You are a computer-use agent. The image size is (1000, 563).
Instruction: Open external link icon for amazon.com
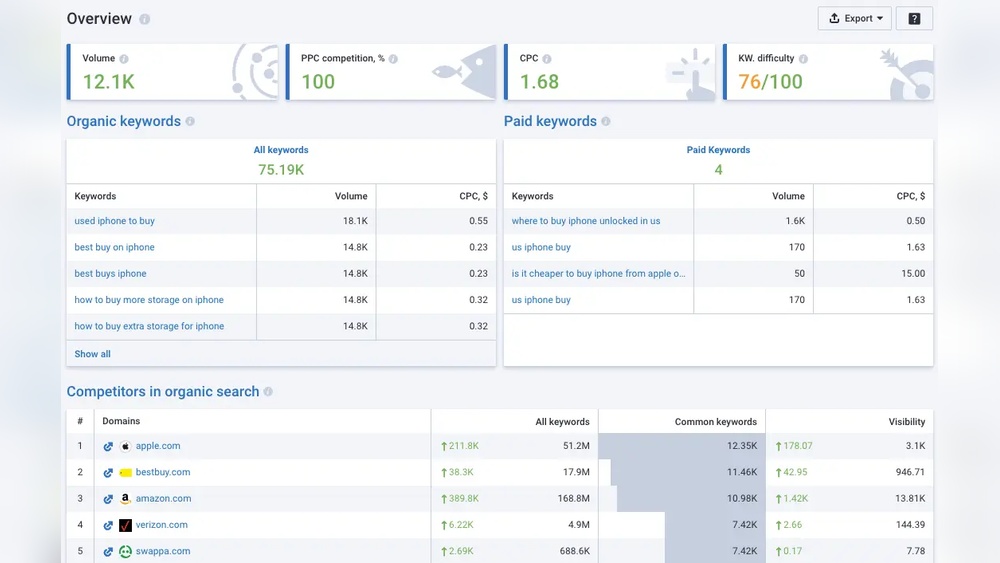(108, 499)
